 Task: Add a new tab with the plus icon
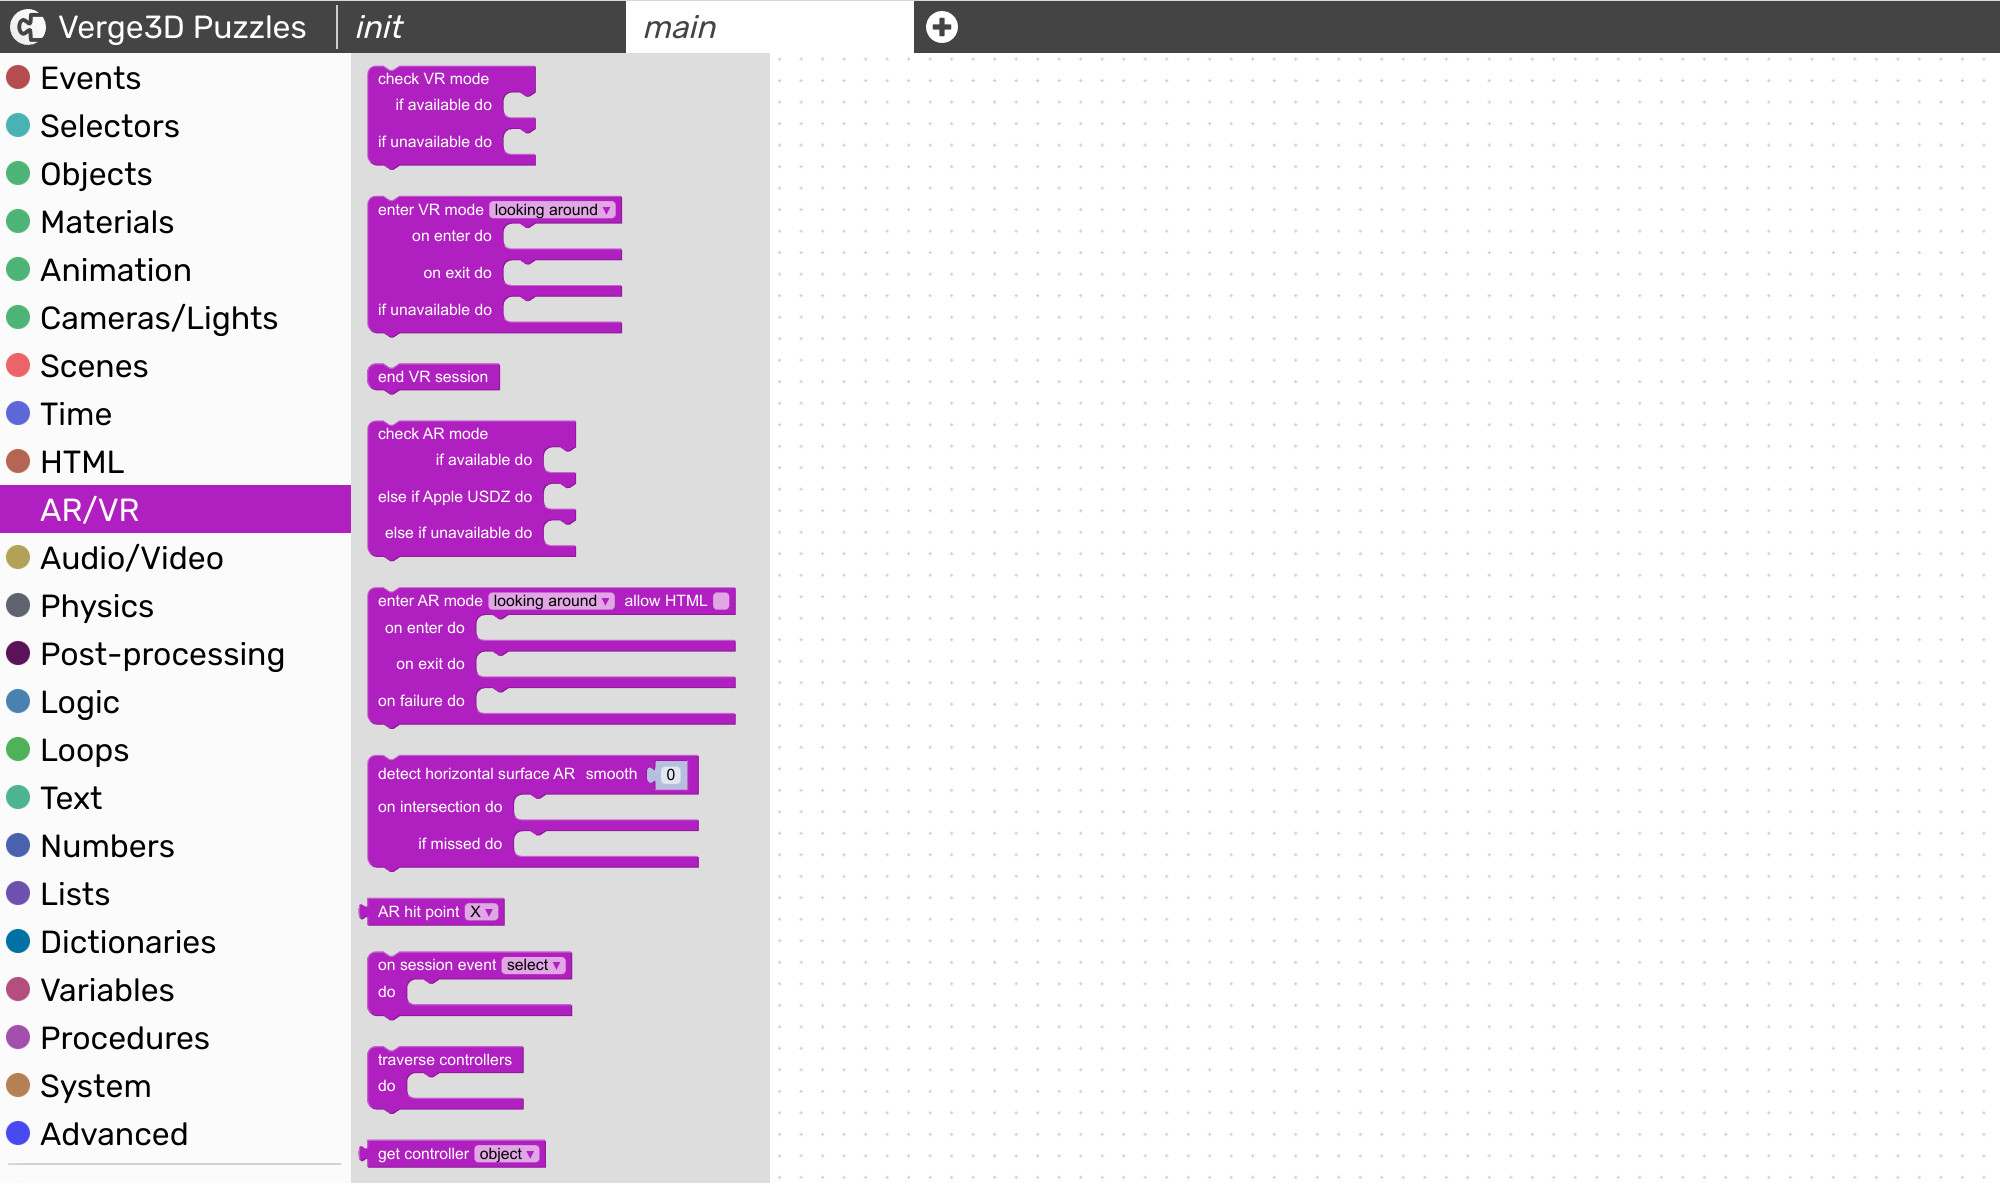[x=942, y=27]
